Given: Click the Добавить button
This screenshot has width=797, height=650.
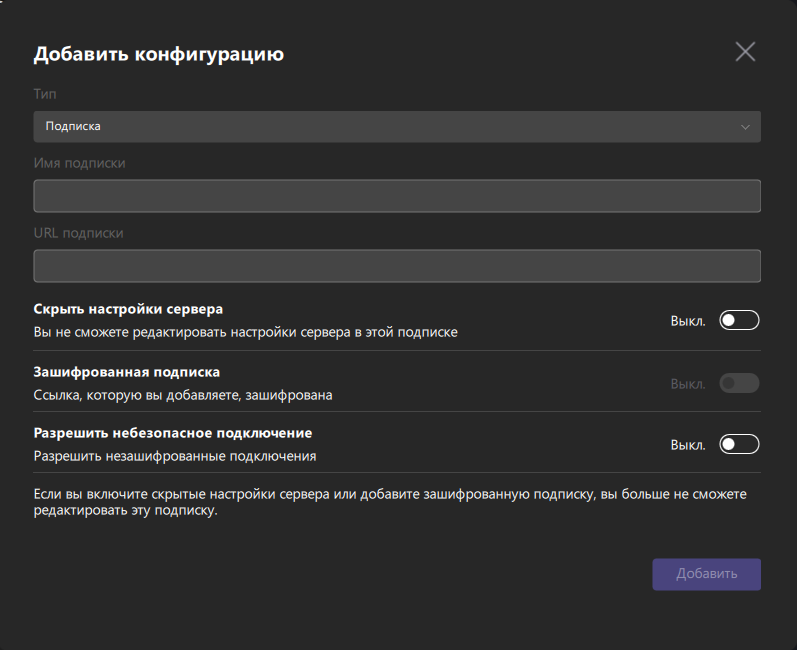Looking at the screenshot, I should [x=707, y=574].
